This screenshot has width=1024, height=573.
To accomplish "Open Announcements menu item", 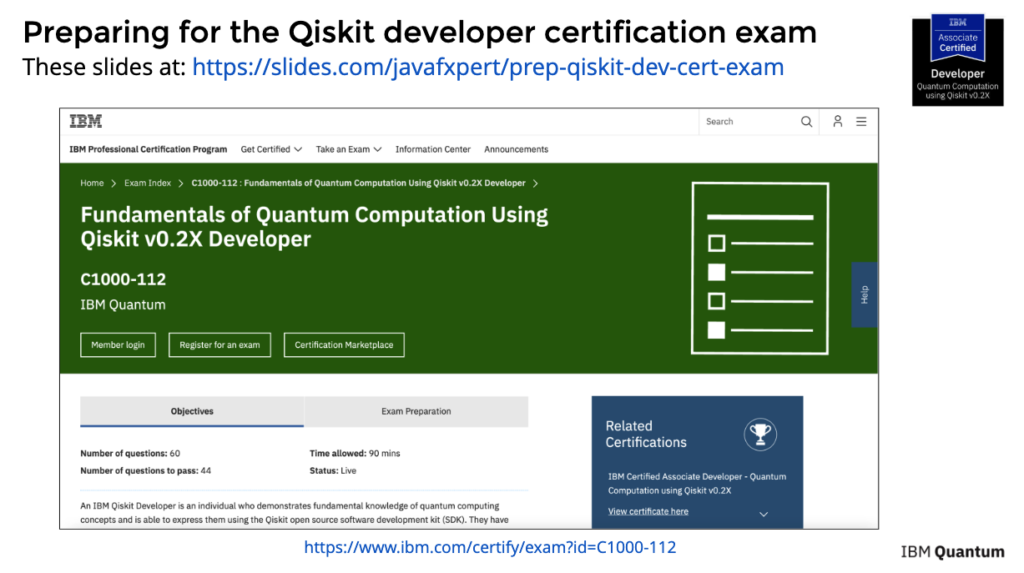I will [x=516, y=149].
